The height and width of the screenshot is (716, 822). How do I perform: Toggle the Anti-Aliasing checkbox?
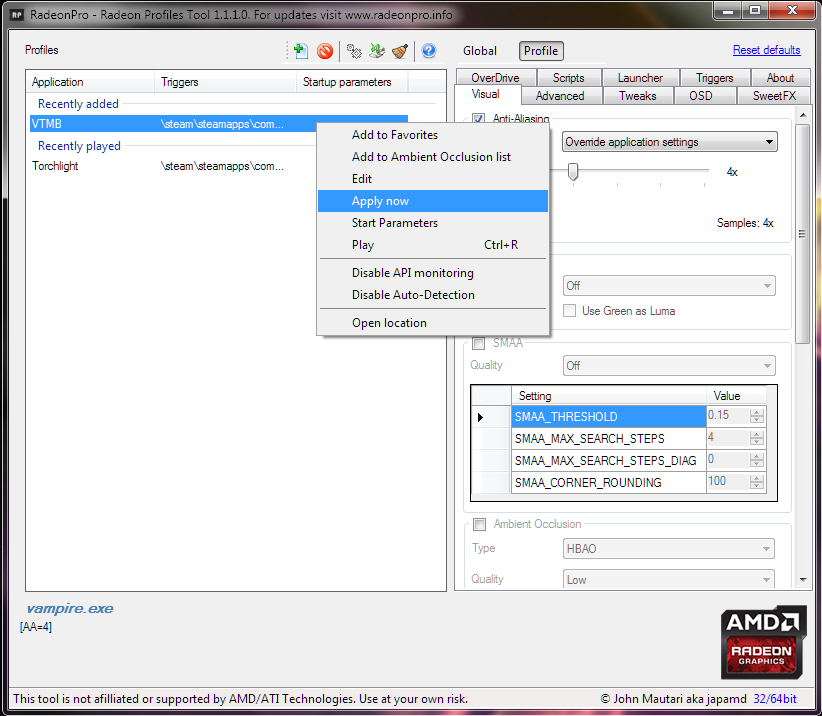click(478, 118)
